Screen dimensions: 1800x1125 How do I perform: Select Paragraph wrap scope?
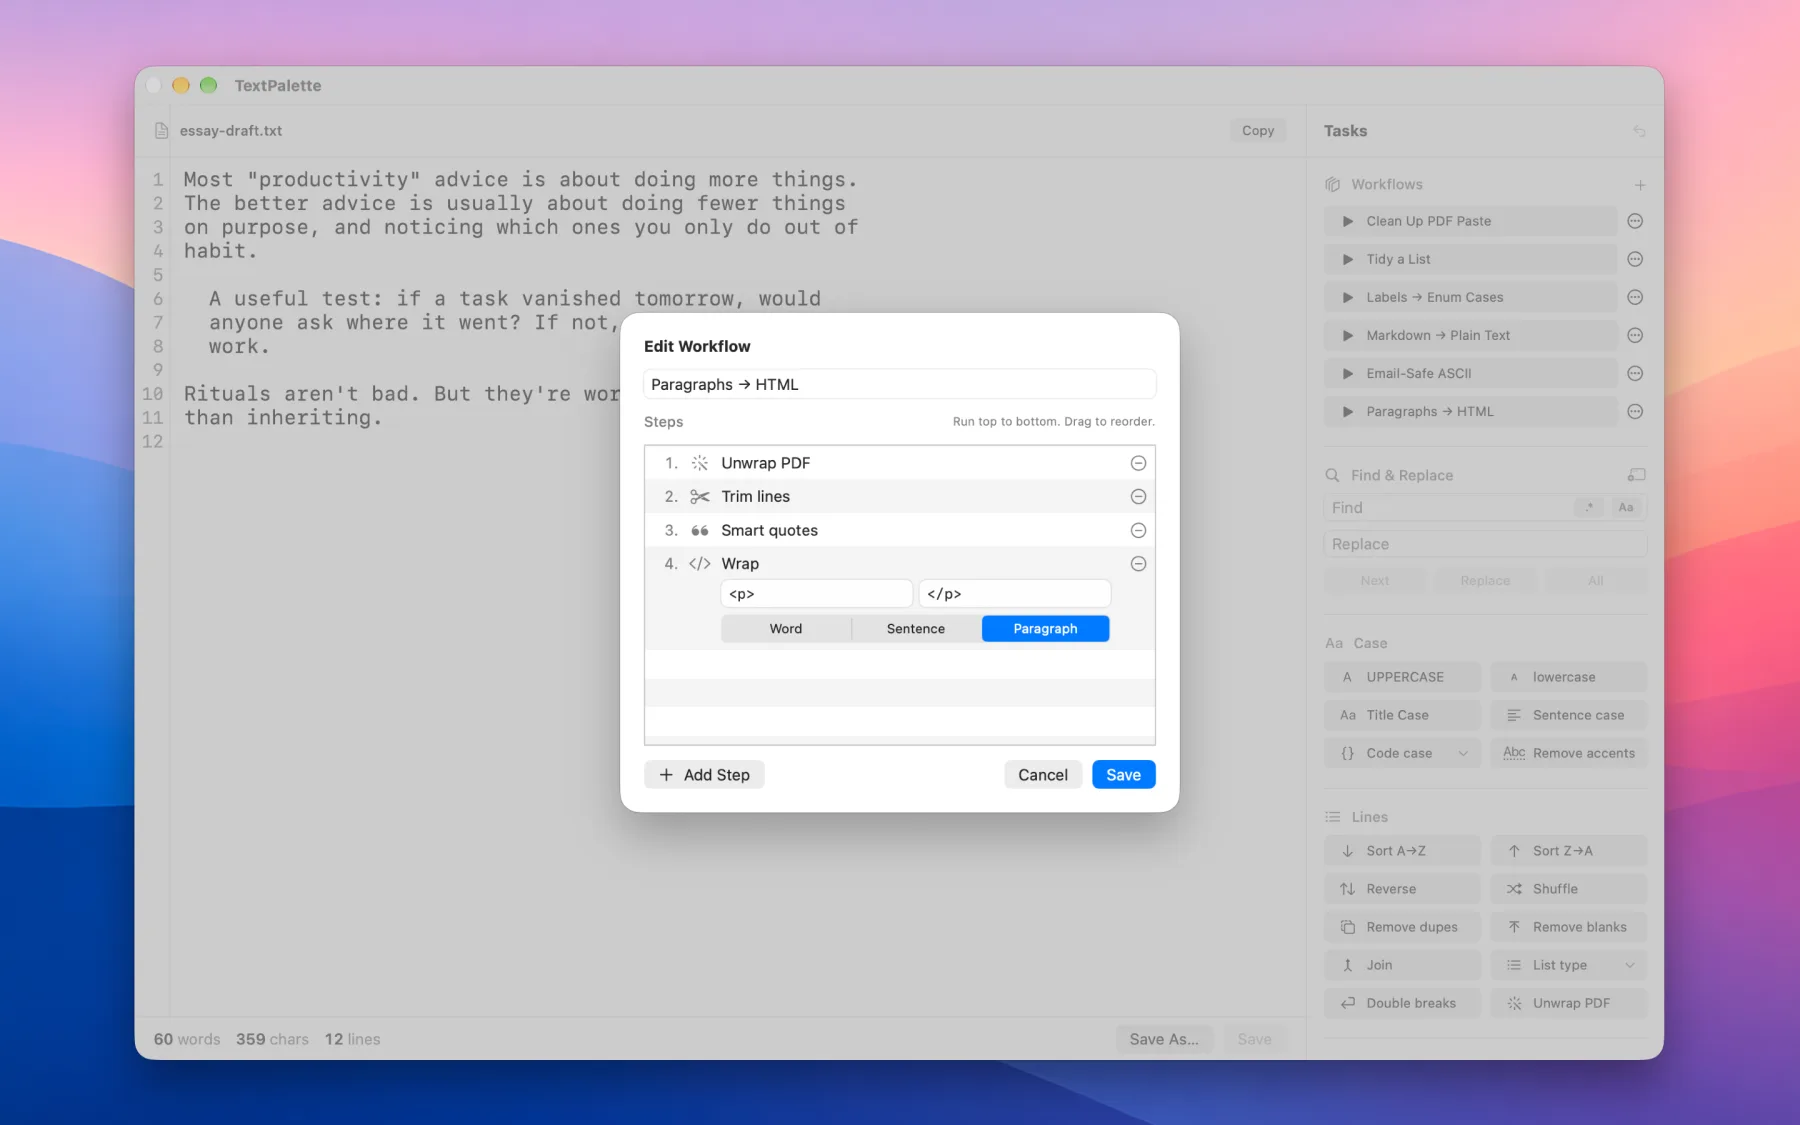pyautogui.click(x=1045, y=628)
